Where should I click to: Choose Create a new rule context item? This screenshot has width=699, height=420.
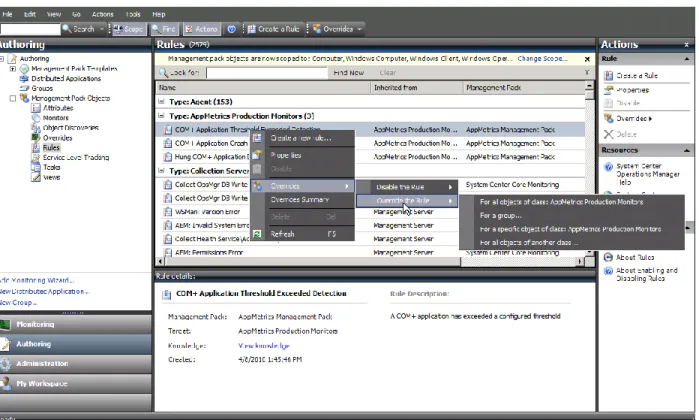(303, 138)
